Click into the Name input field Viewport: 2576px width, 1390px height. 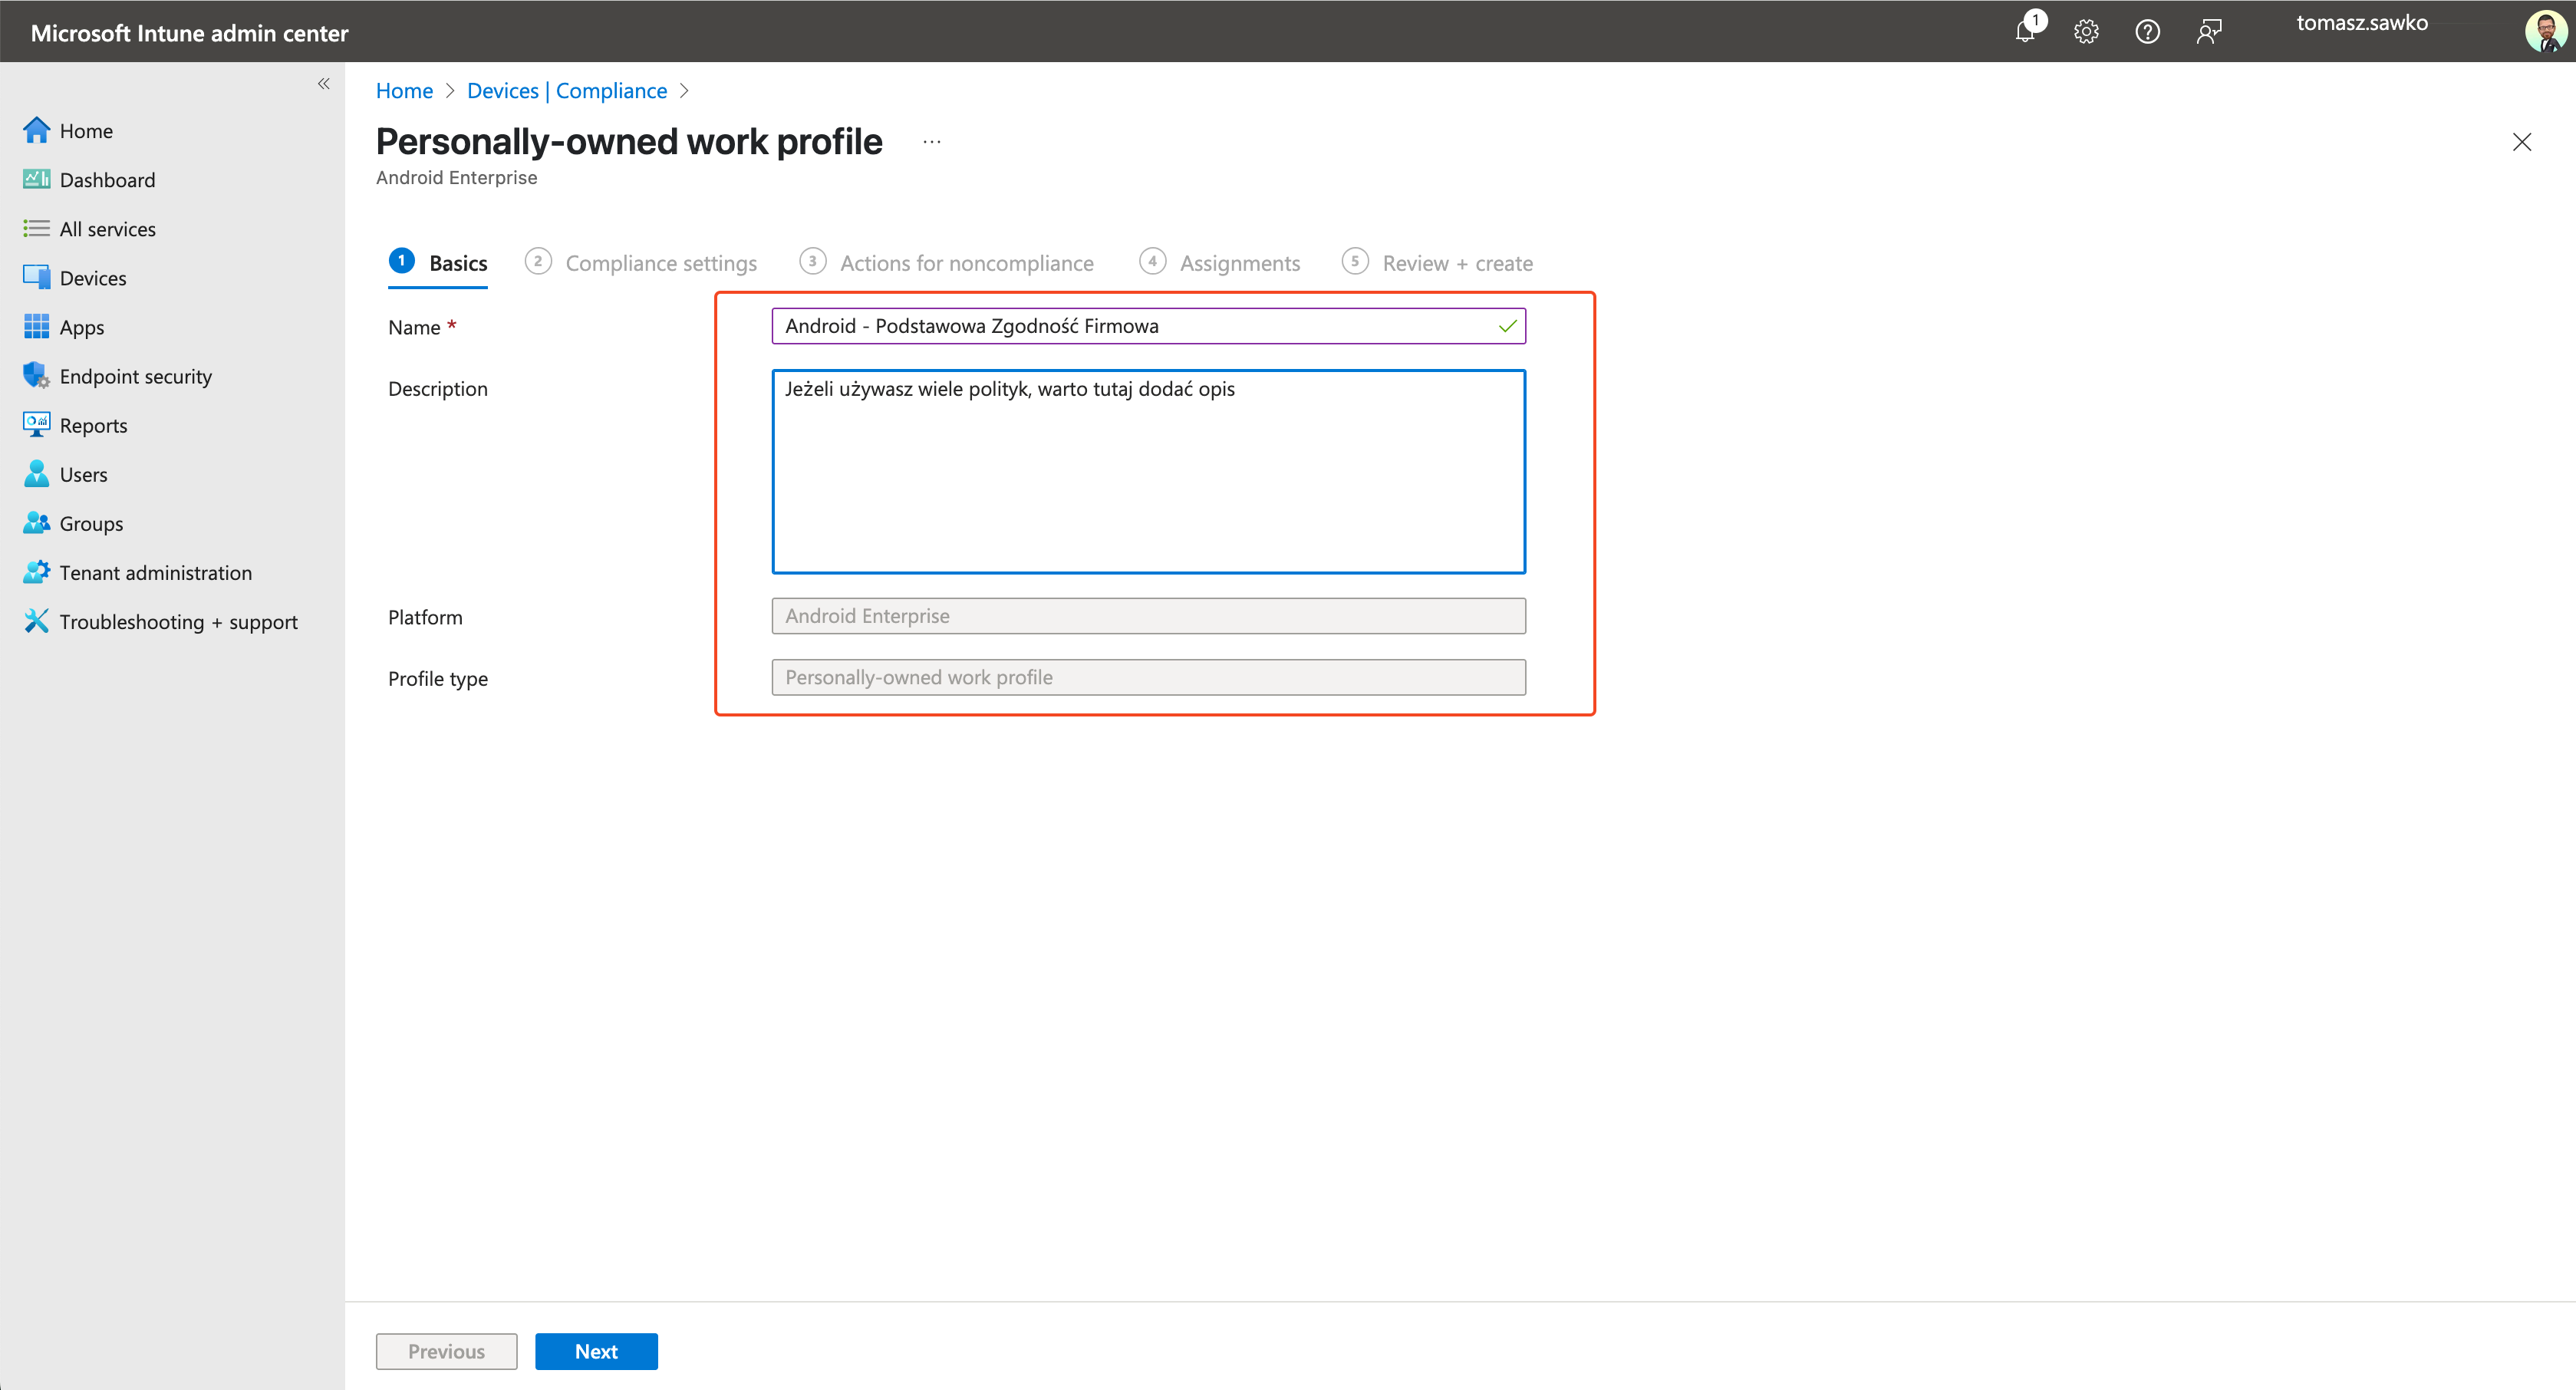tap(1148, 326)
